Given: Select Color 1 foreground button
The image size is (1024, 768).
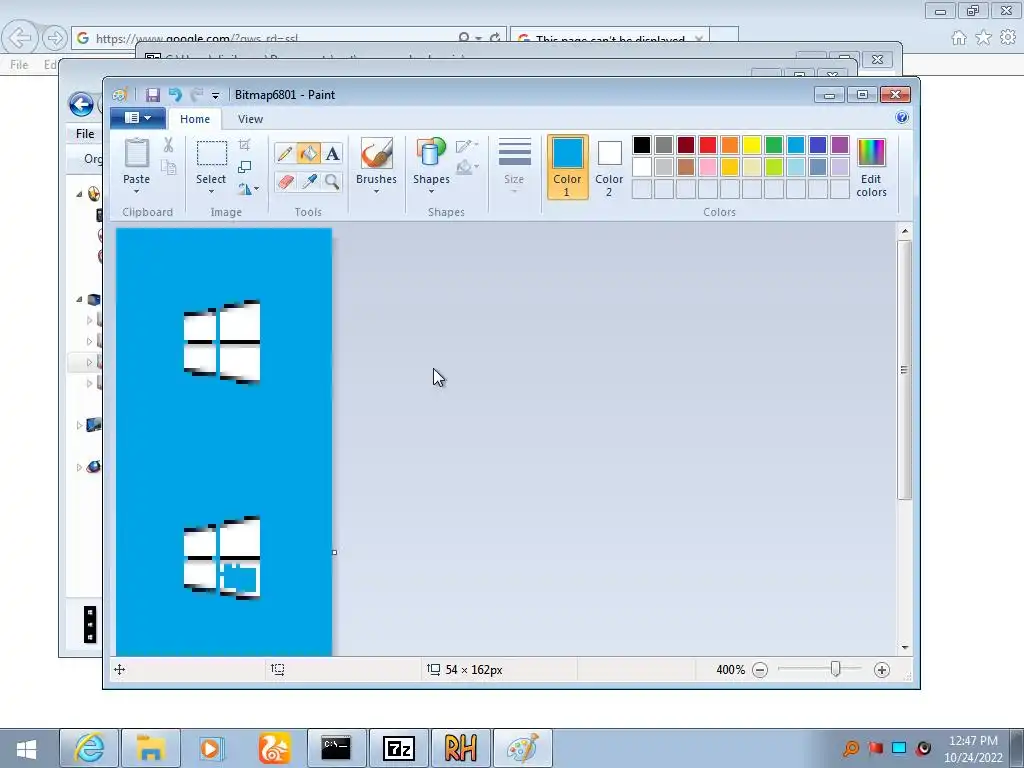Looking at the screenshot, I should coord(568,167).
